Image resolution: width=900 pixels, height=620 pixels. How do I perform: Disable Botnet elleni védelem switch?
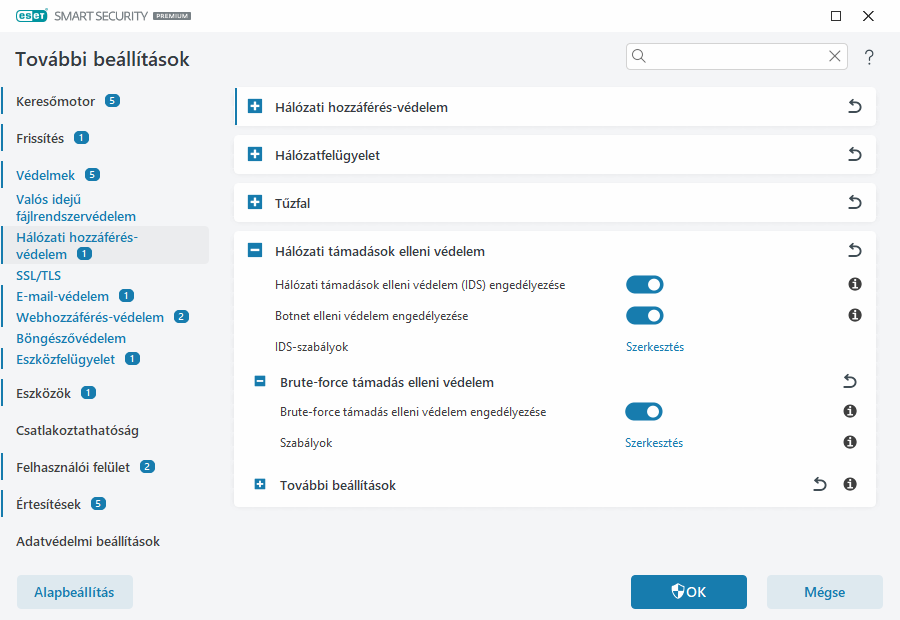[x=644, y=316]
